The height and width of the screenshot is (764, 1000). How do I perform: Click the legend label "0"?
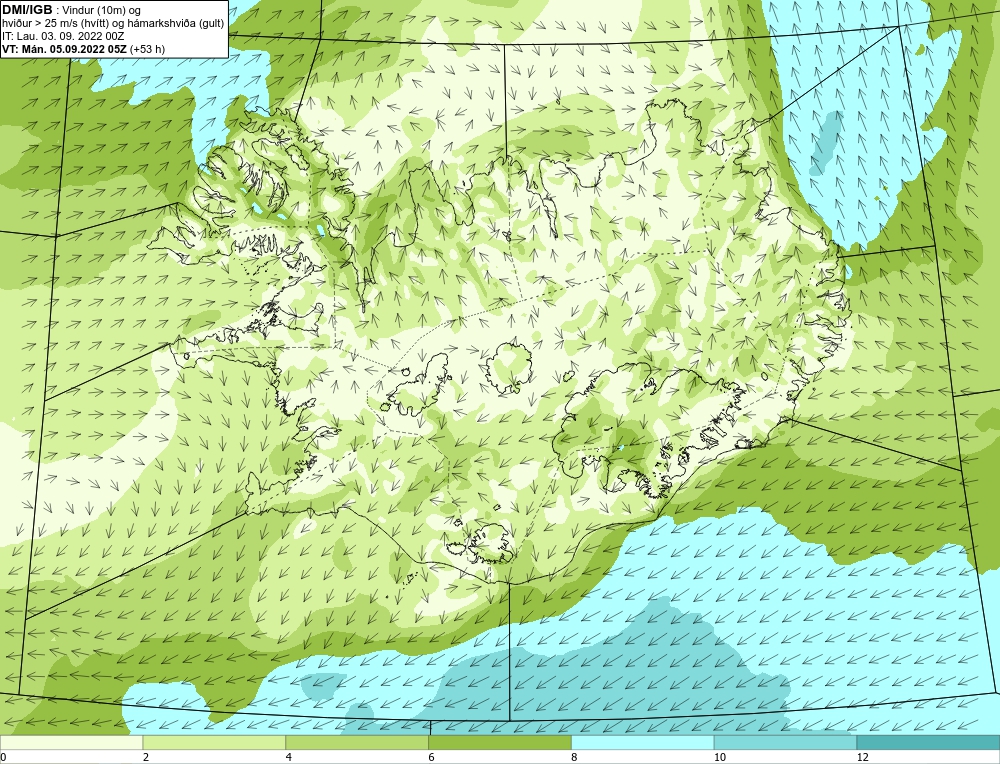click(3, 757)
